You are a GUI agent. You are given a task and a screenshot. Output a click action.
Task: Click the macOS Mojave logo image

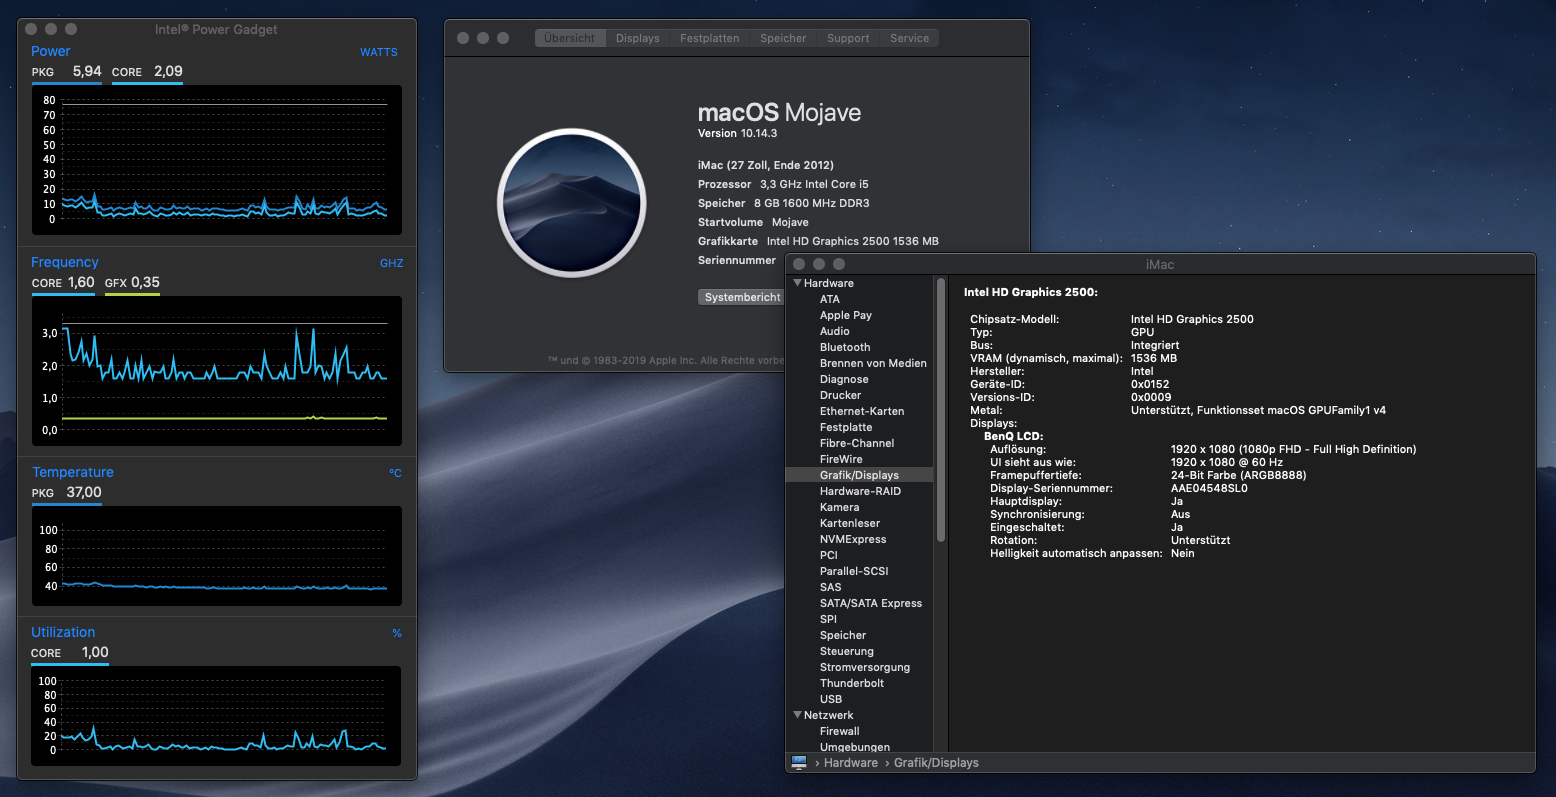pyautogui.click(x=572, y=202)
